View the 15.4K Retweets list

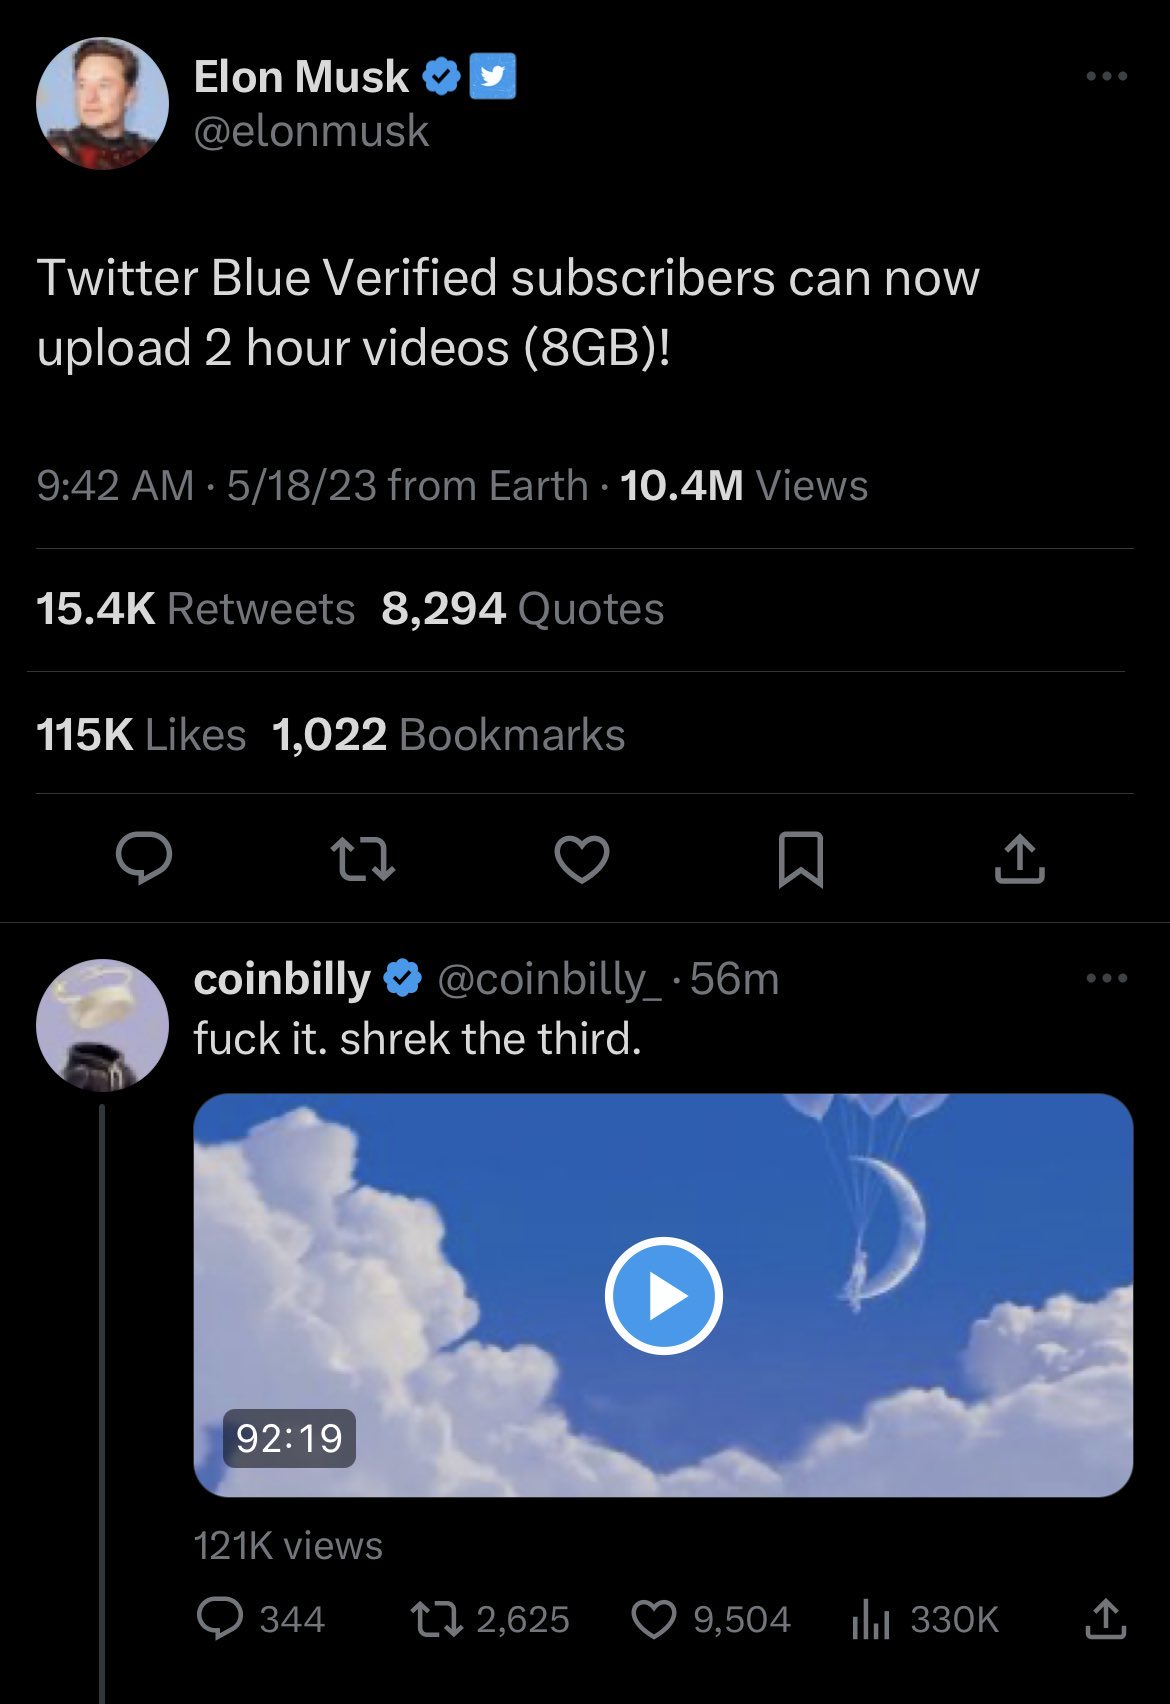[195, 609]
